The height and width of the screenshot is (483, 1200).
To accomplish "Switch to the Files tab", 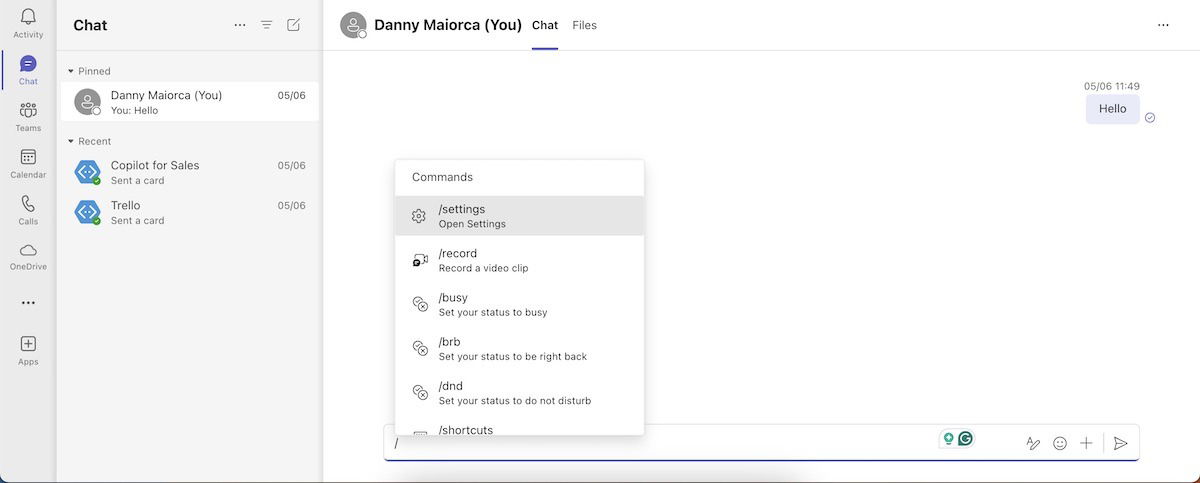I will pyautogui.click(x=584, y=25).
